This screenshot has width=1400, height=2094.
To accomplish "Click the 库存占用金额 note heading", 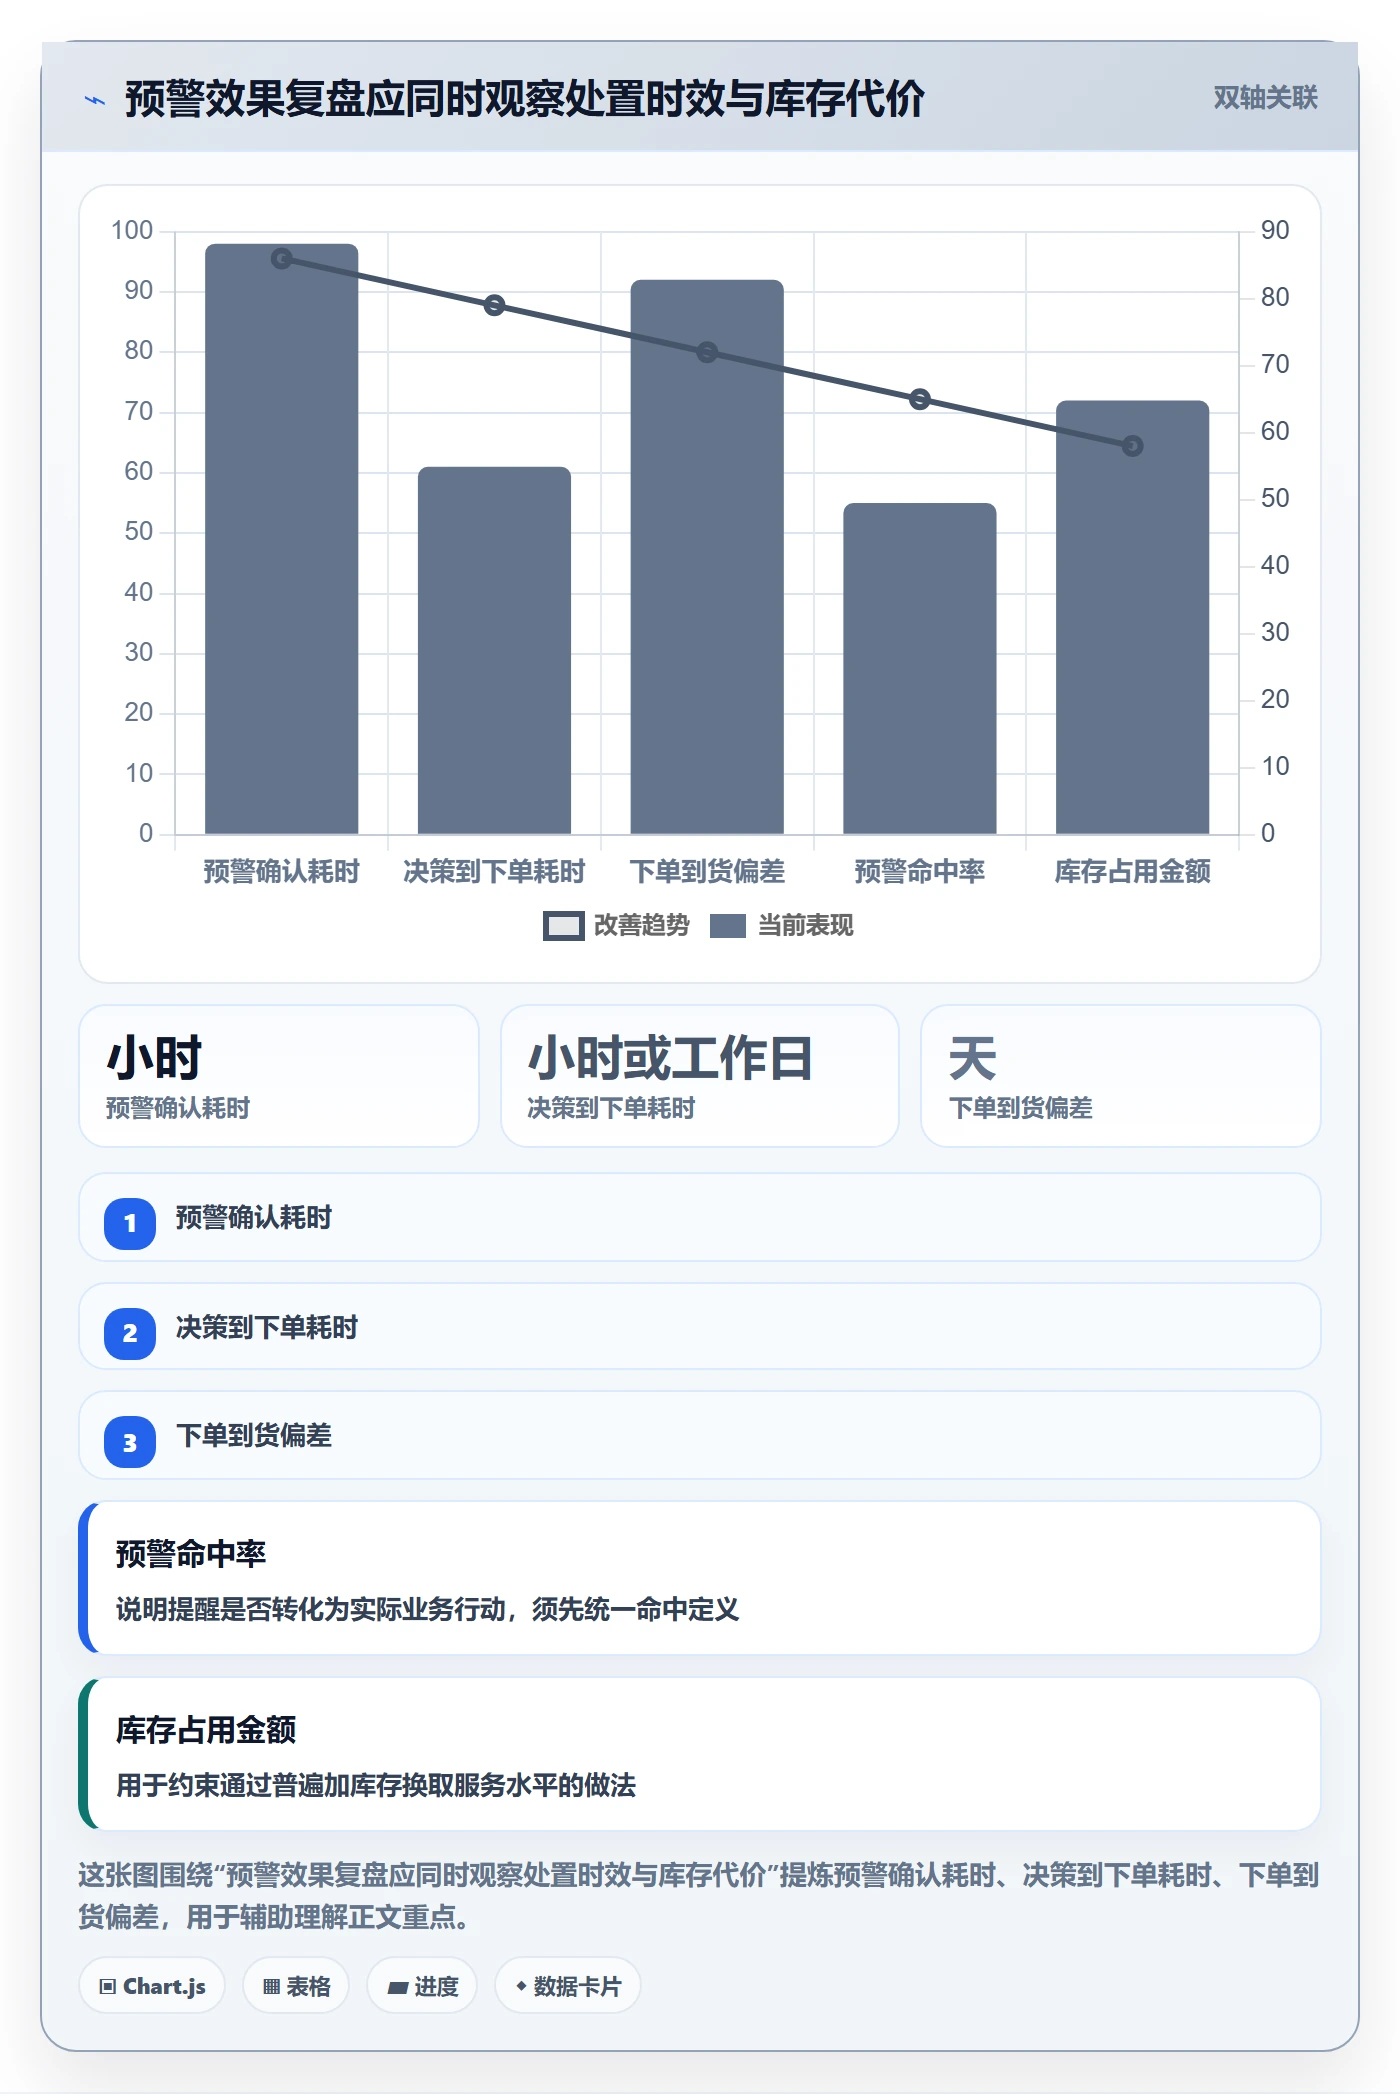I will coord(206,1730).
